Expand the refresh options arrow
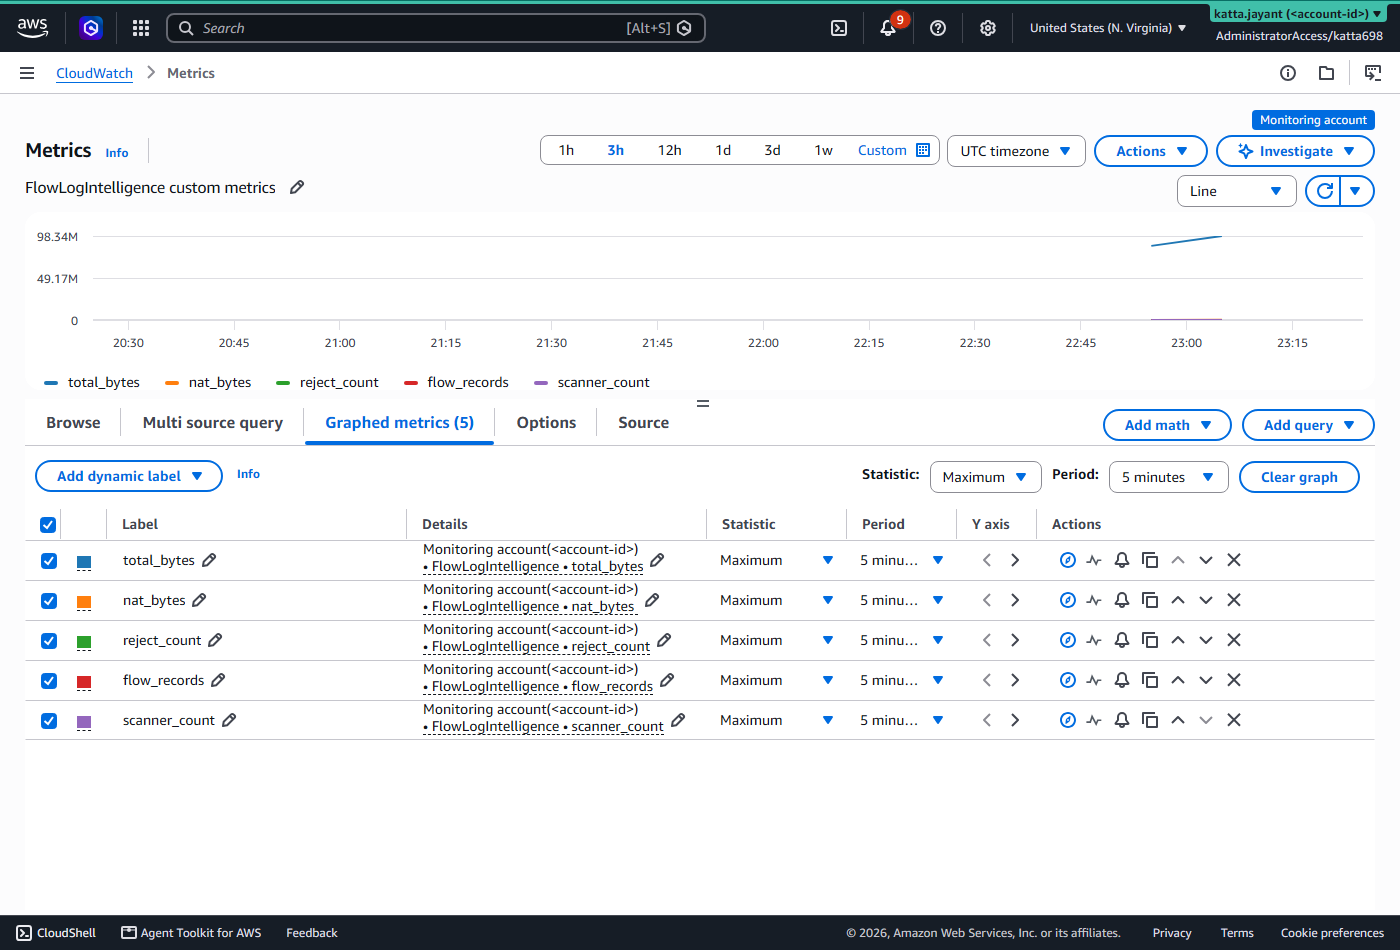Image resolution: width=1400 pixels, height=950 pixels. pyautogui.click(x=1356, y=191)
